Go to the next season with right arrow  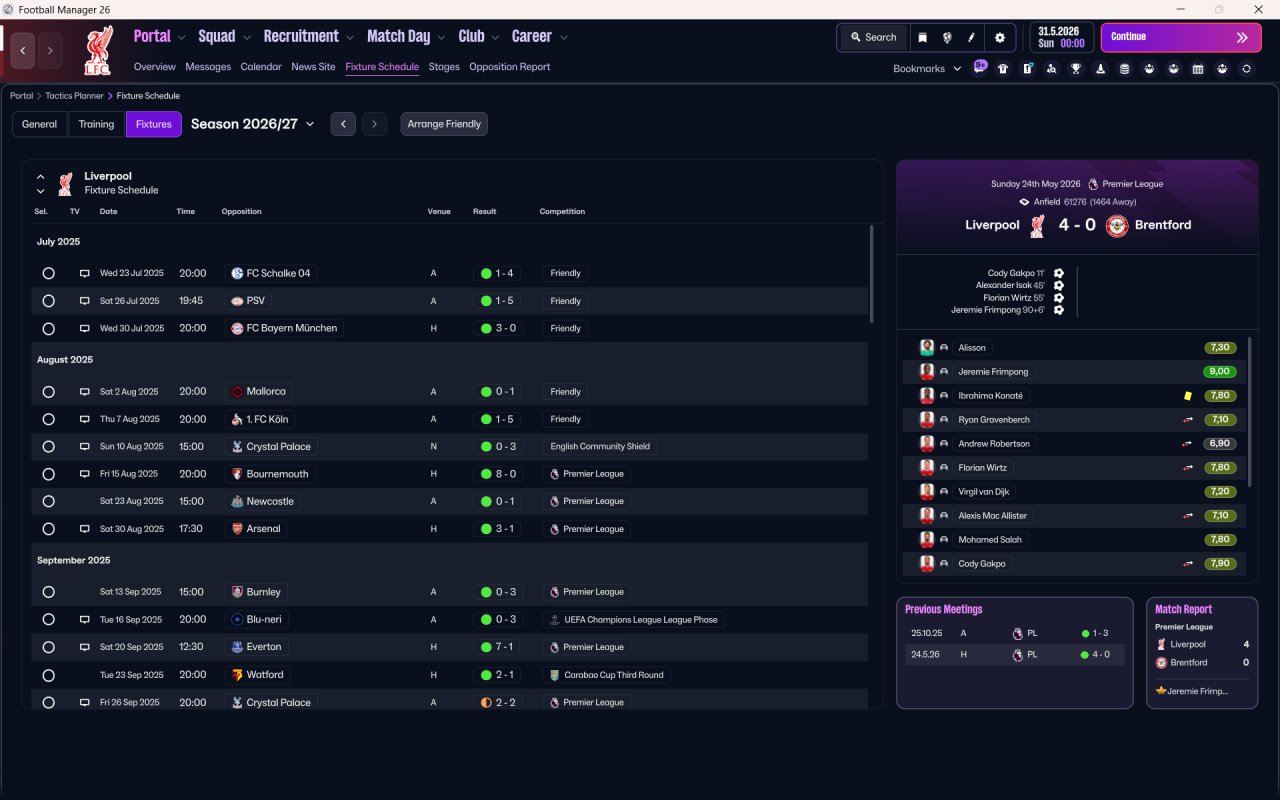coord(374,124)
